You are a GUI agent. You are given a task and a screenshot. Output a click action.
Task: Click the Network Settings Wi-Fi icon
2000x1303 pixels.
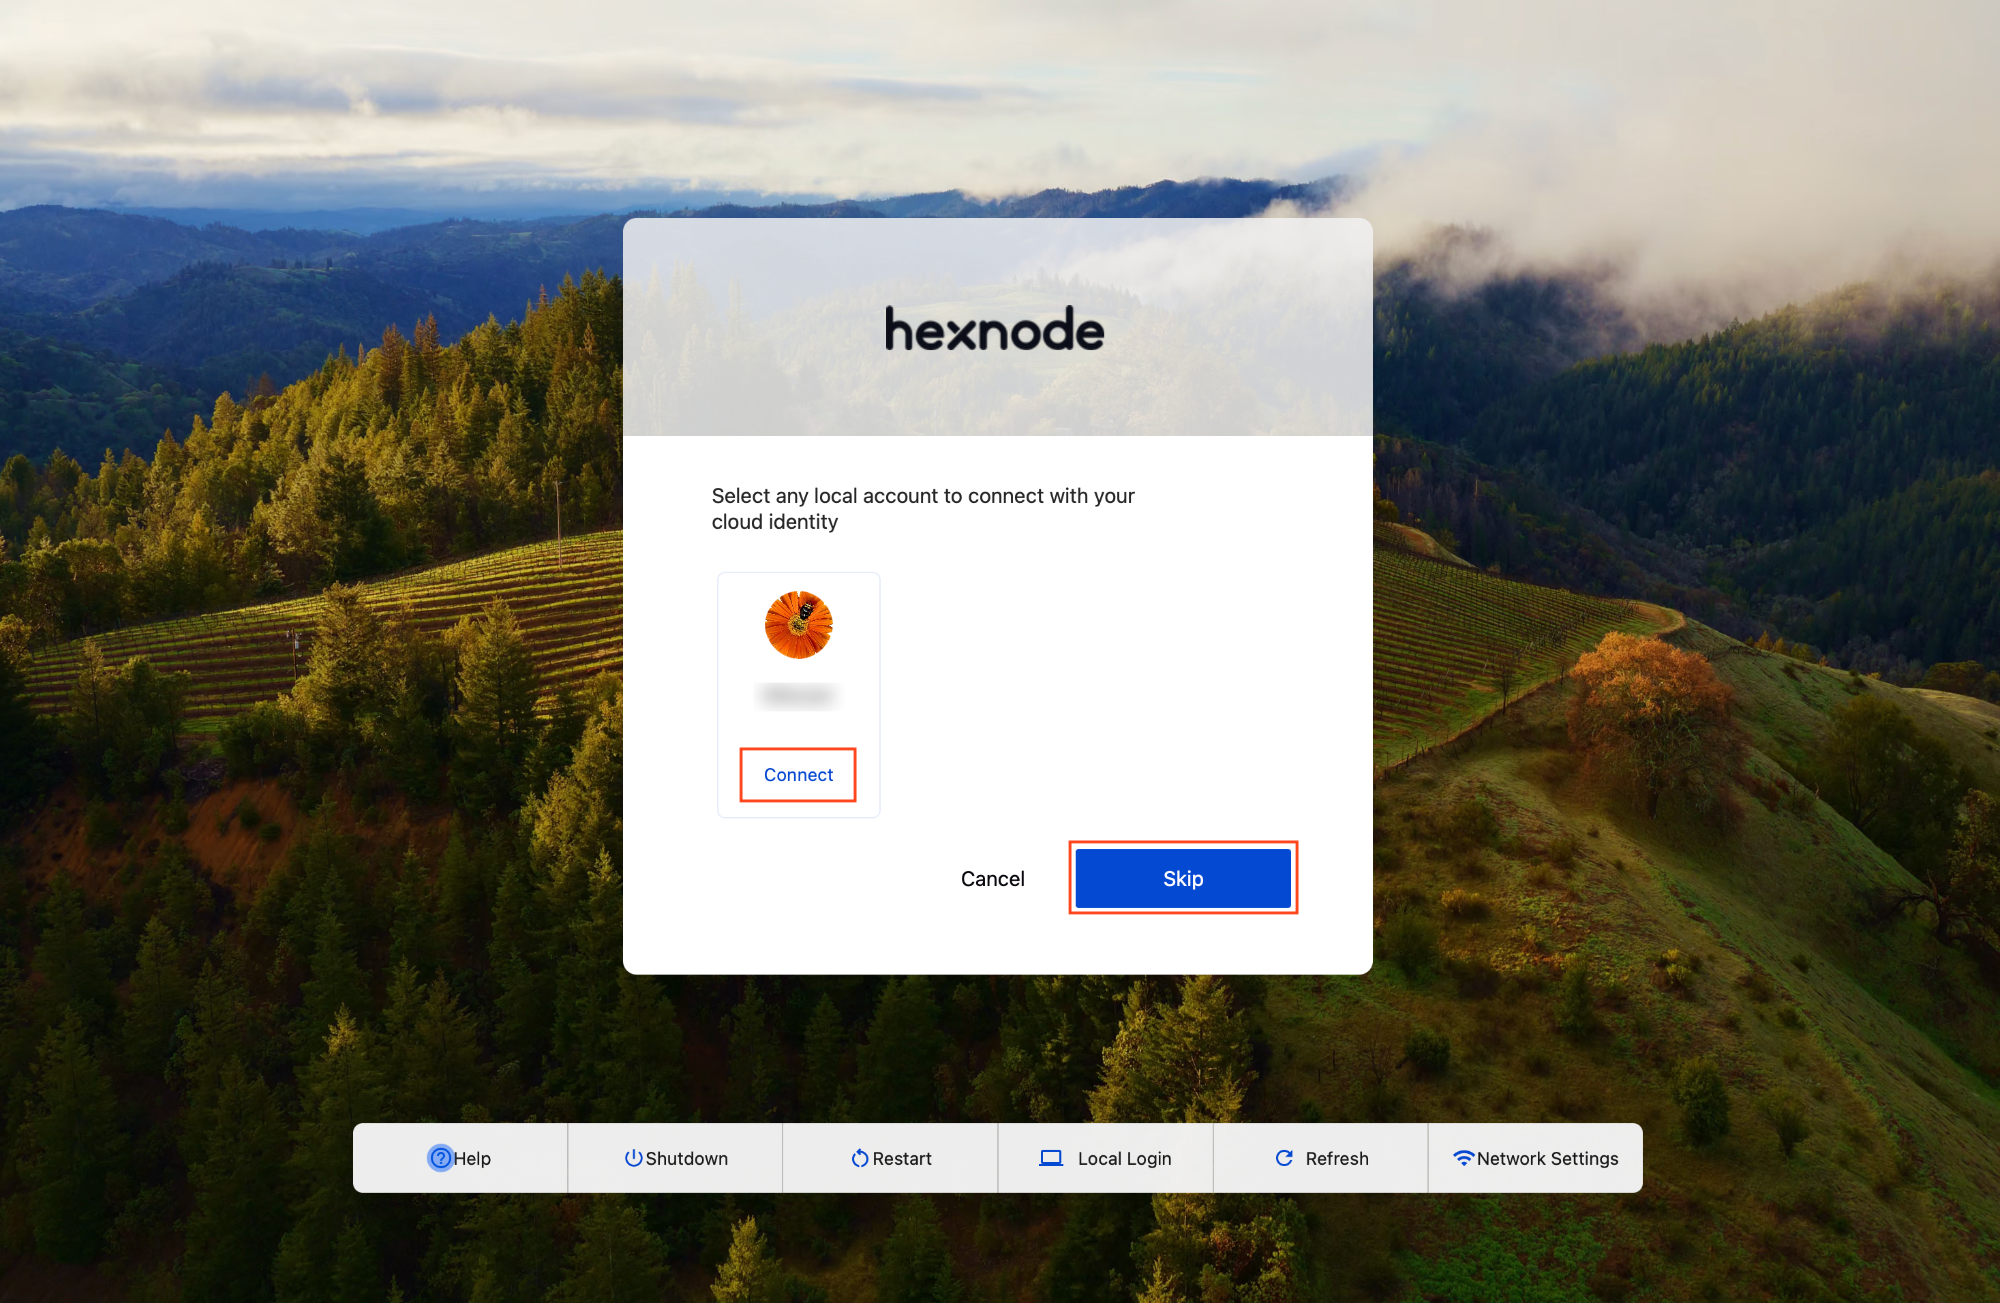(1464, 1158)
